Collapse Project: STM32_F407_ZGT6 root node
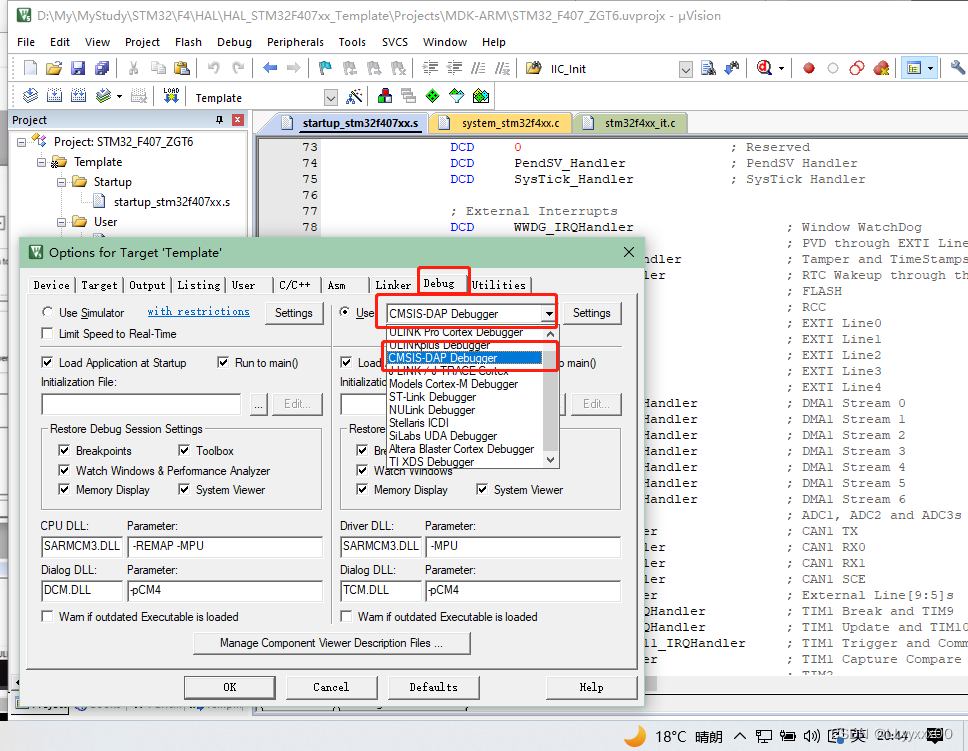 coord(22,142)
